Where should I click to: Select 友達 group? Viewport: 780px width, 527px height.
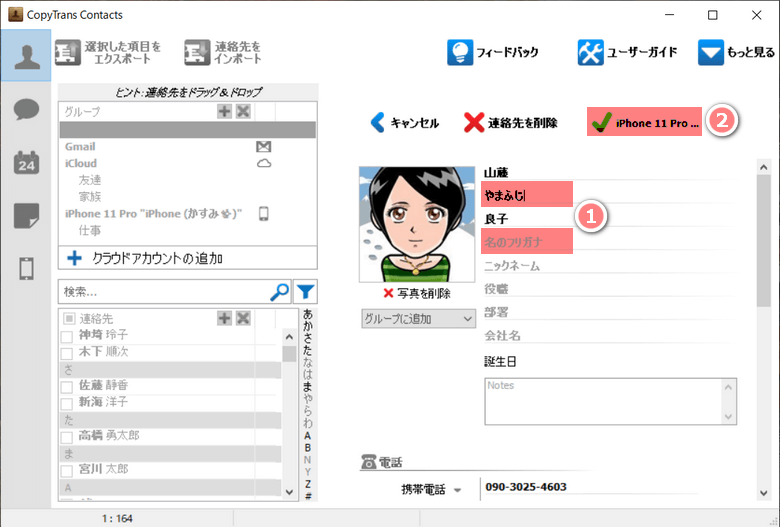[90, 180]
